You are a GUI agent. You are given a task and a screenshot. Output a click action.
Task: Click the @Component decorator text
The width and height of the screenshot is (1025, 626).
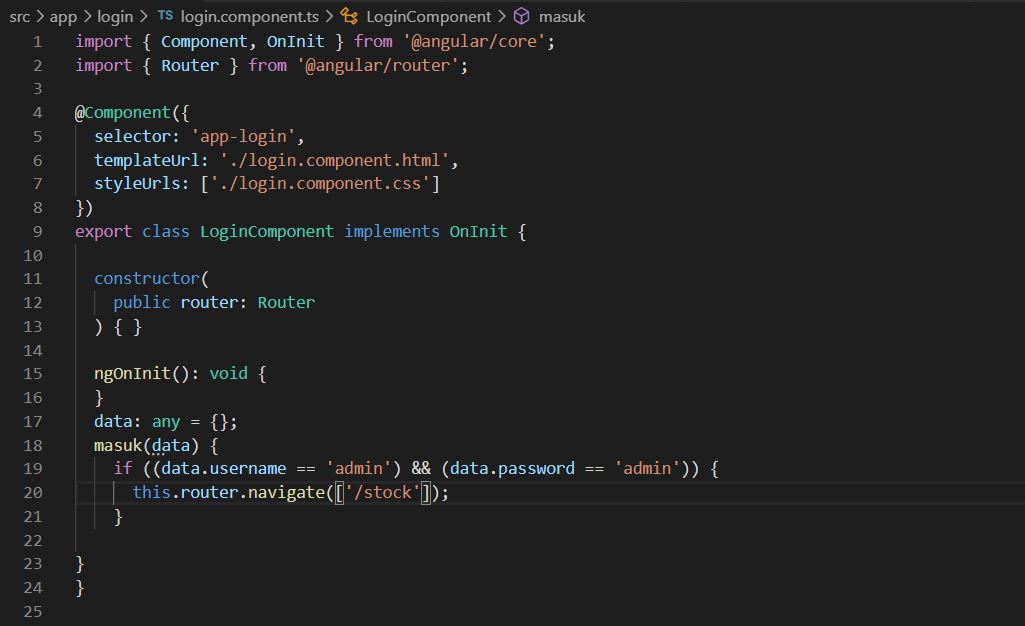[x=122, y=113]
